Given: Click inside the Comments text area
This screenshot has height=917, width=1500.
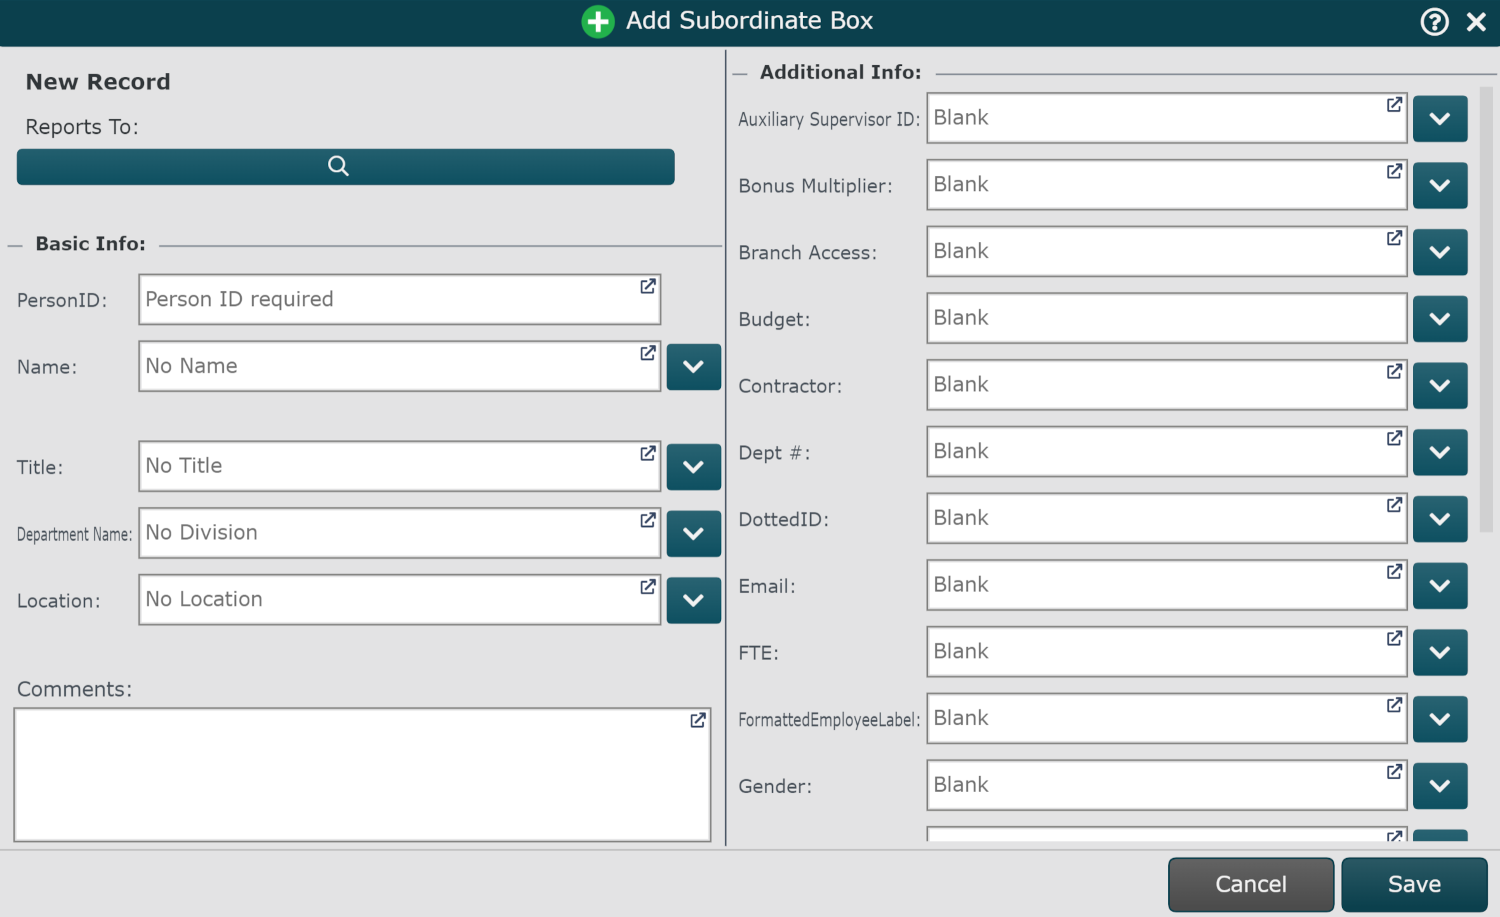Looking at the screenshot, I should (362, 775).
